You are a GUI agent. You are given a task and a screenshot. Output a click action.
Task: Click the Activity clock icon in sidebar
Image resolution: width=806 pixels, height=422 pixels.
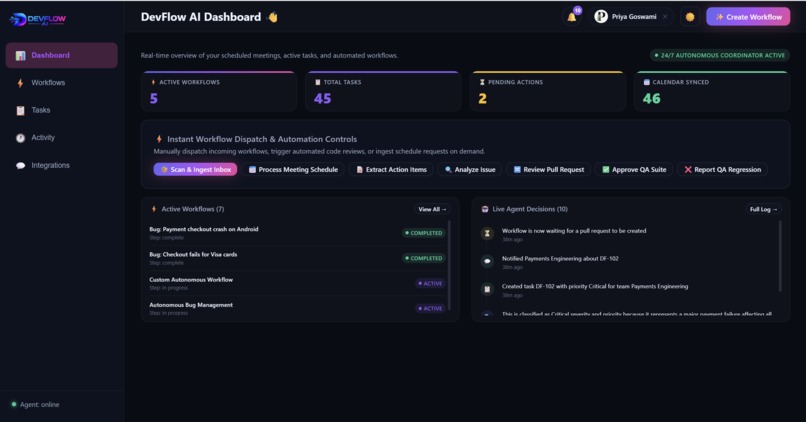coord(20,138)
